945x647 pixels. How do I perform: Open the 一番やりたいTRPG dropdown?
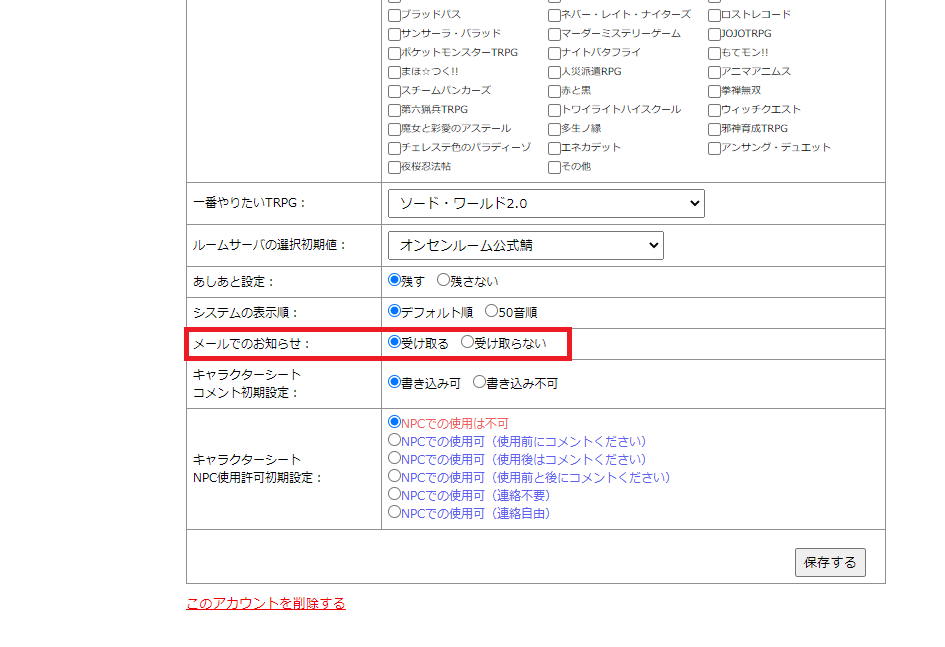546,204
